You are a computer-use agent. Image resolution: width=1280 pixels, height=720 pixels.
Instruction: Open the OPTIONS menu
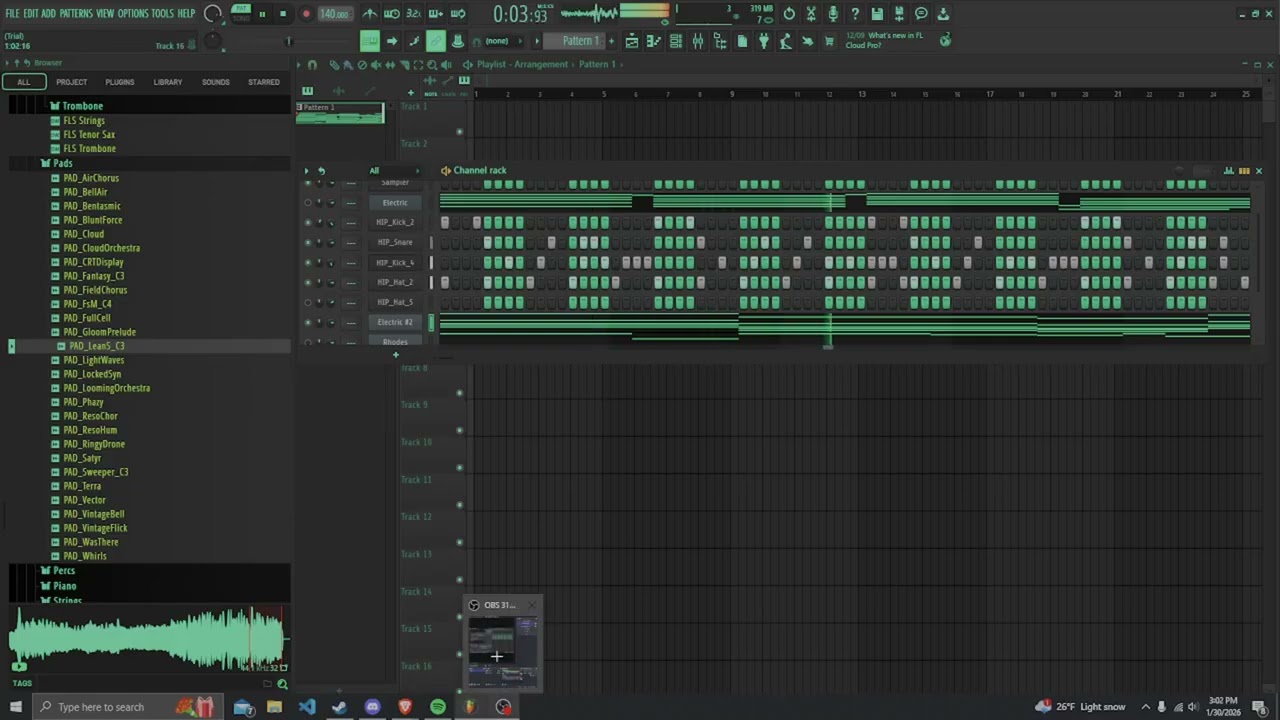(x=132, y=14)
